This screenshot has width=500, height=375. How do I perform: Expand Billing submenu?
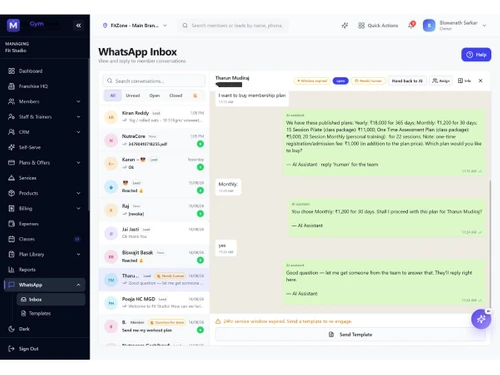click(x=78, y=208)
